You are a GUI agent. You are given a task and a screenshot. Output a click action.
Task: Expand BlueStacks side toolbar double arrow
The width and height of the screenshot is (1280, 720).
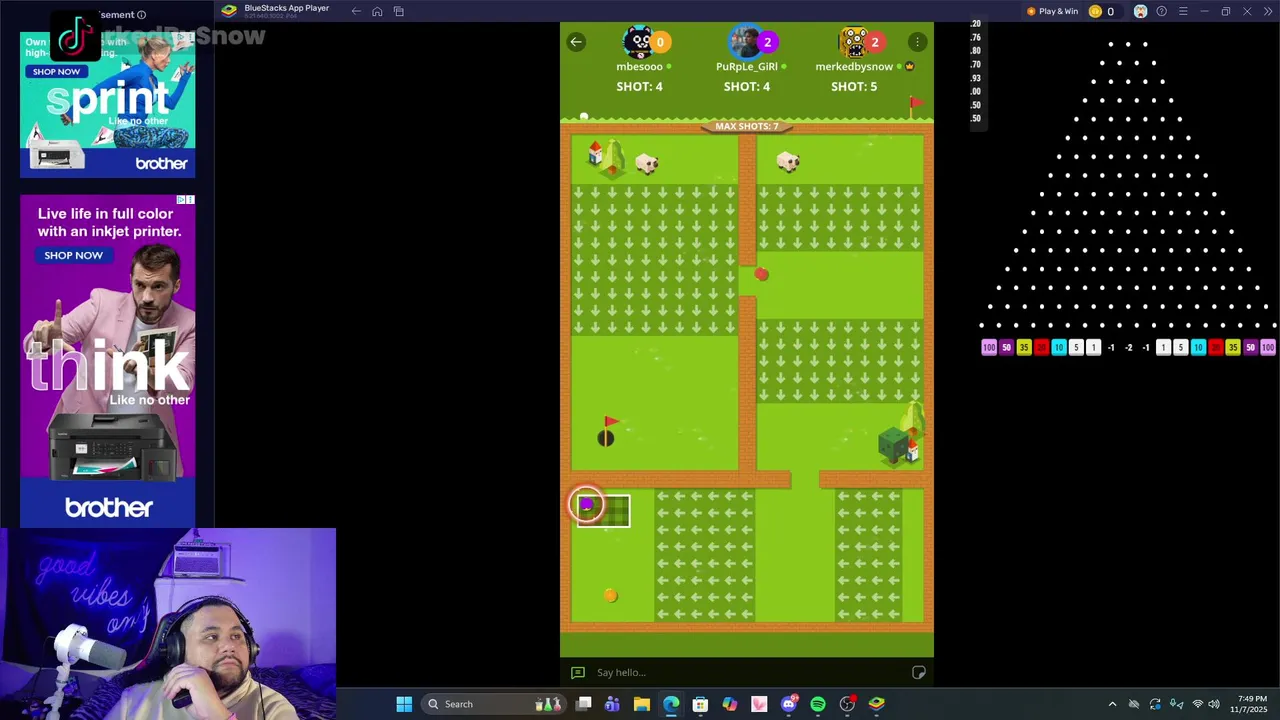pyautogui.click(x=1268, y=11)
